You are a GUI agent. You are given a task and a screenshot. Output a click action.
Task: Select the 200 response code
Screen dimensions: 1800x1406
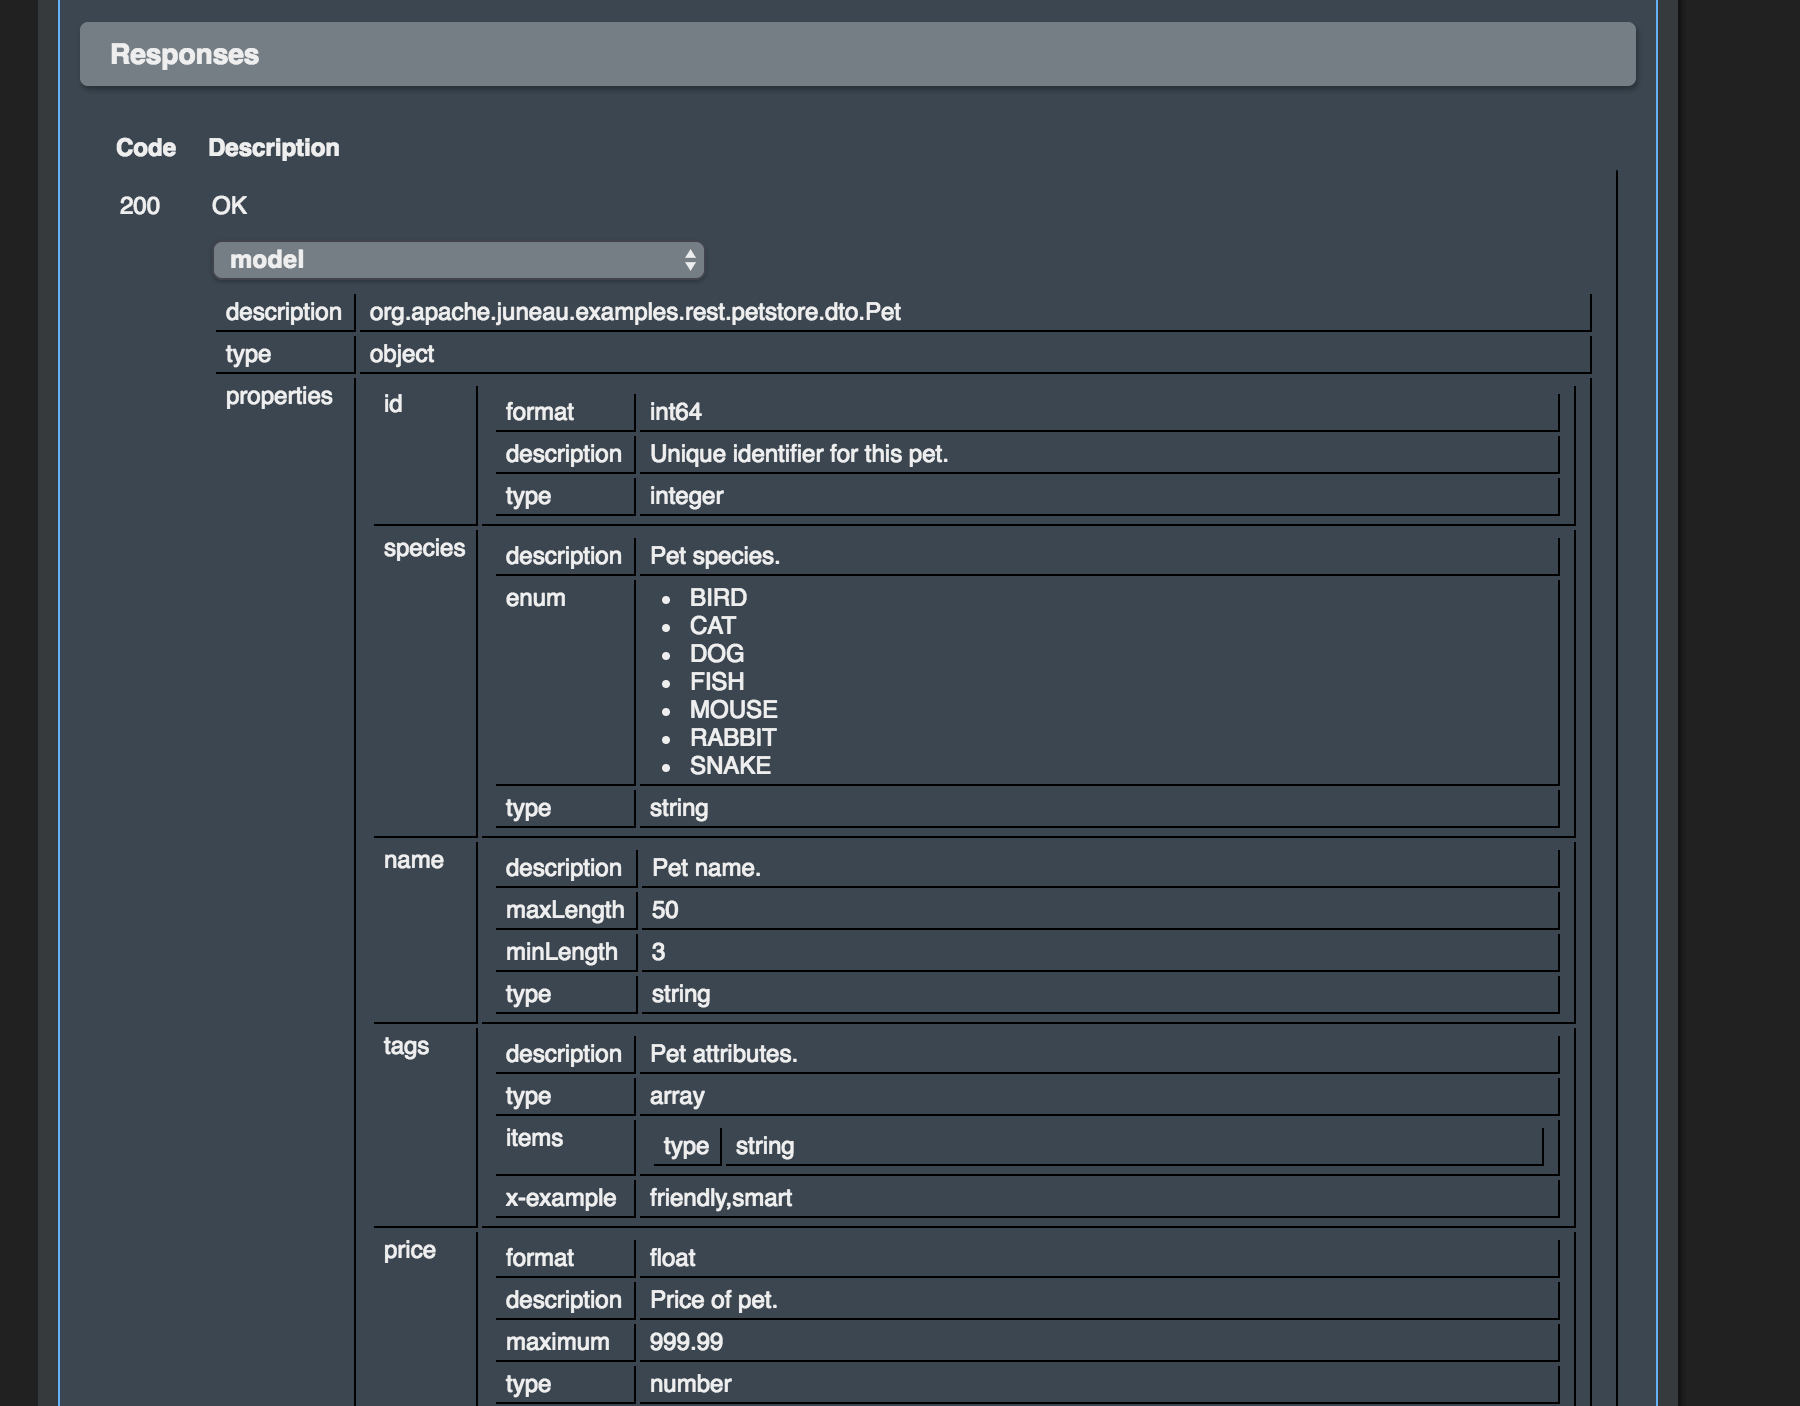(x=139, y=206)
